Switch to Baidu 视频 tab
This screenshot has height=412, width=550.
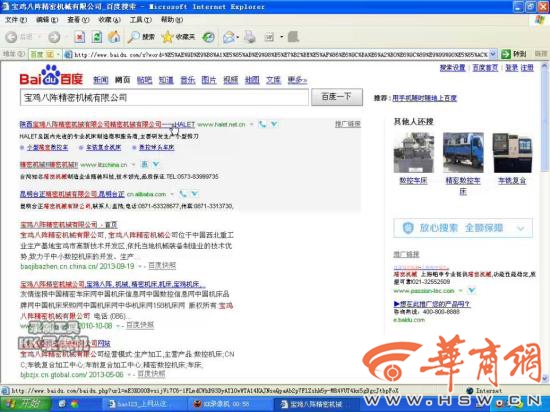point(231,80)
